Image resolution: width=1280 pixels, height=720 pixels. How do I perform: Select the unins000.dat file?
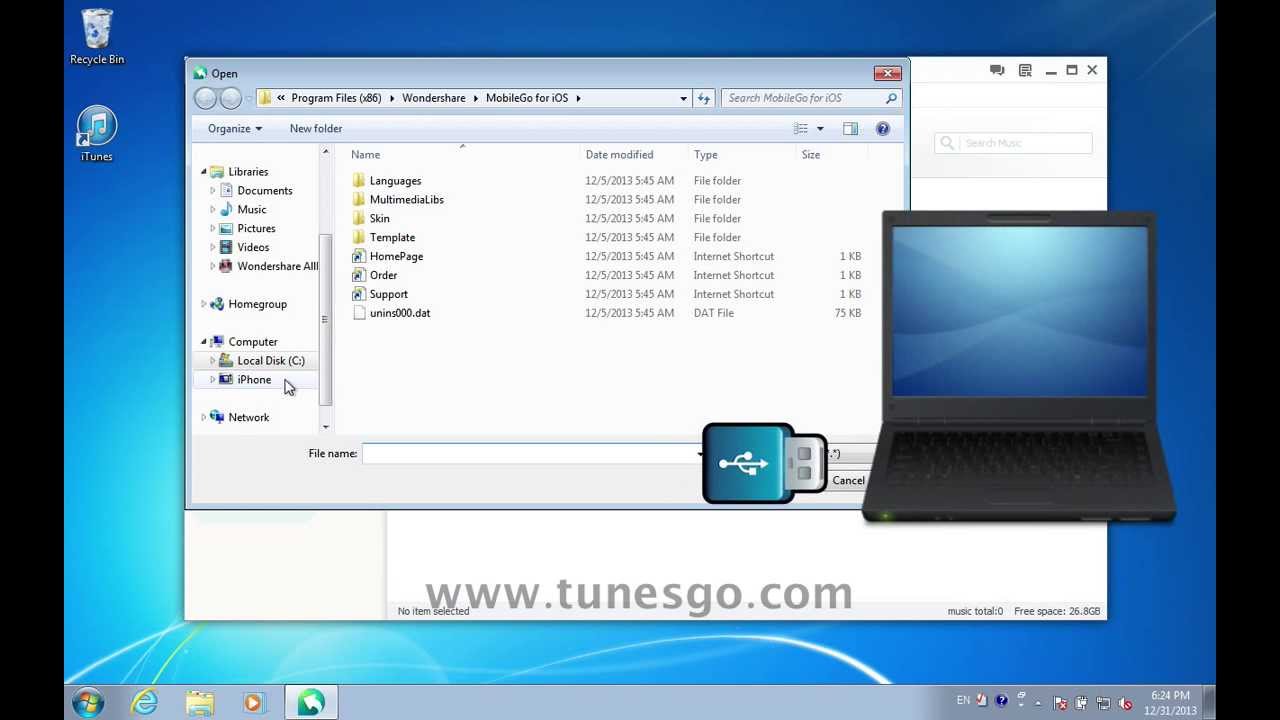click(x=399, y=314)
